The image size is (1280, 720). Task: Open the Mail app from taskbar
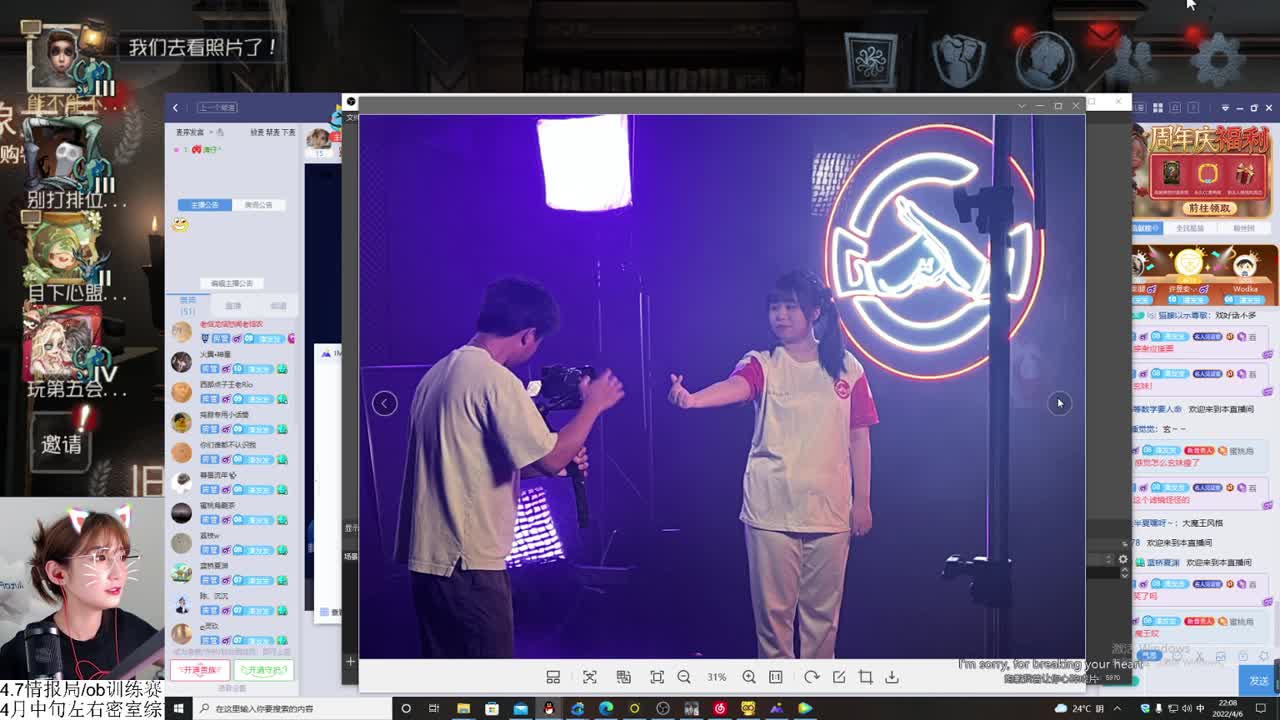(520, 708)
